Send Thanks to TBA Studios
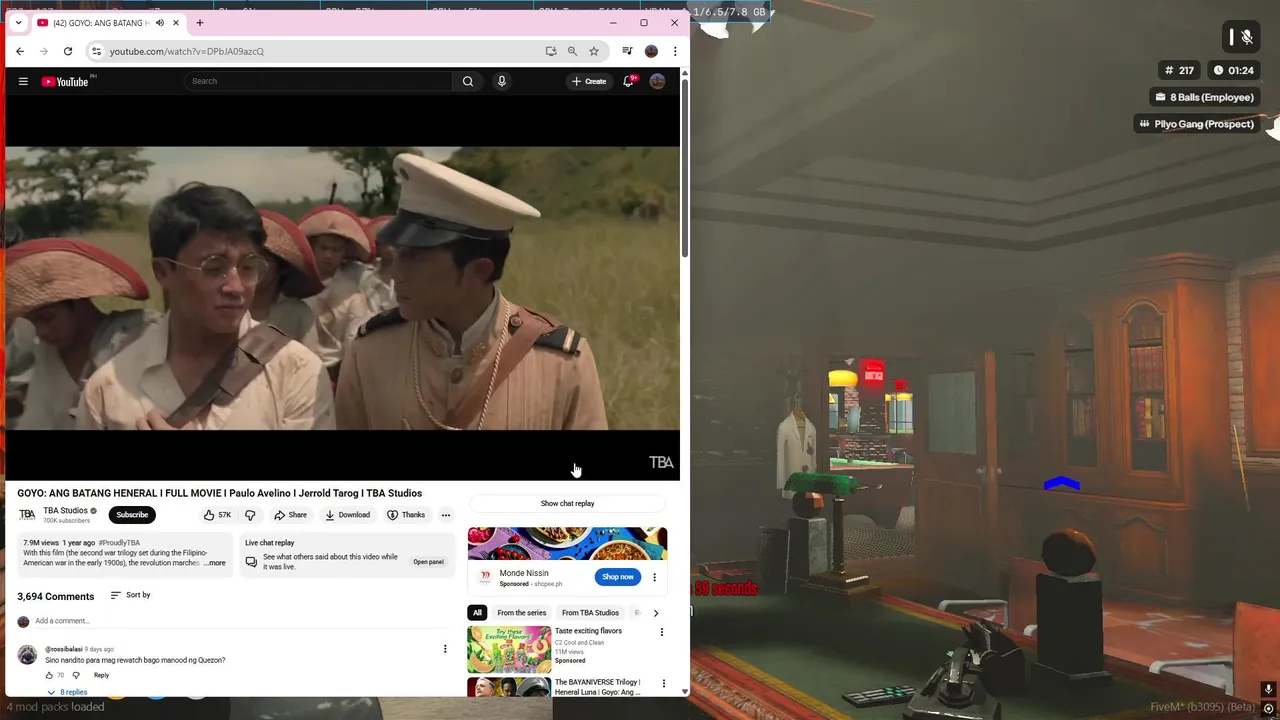 pos(406,515)
